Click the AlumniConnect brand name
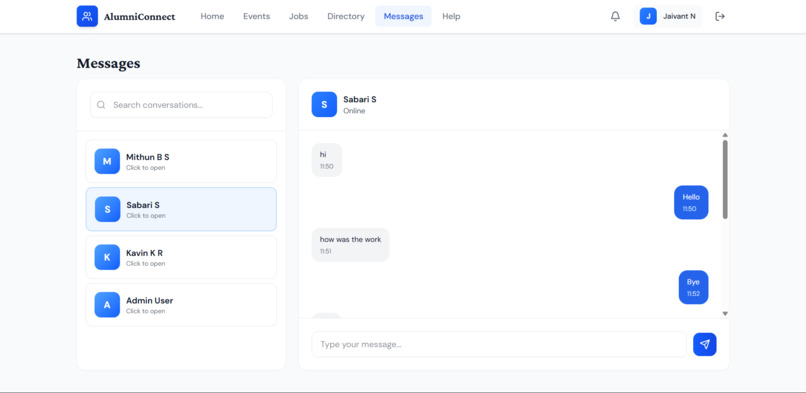Image resolution: width=806 pixels, height=393 pixels. (139, 17)
